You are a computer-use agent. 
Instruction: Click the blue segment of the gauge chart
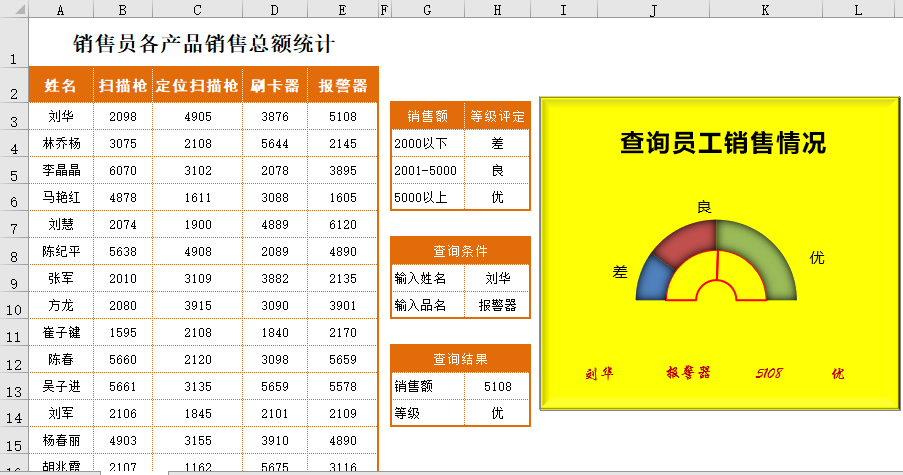point(650,278)
